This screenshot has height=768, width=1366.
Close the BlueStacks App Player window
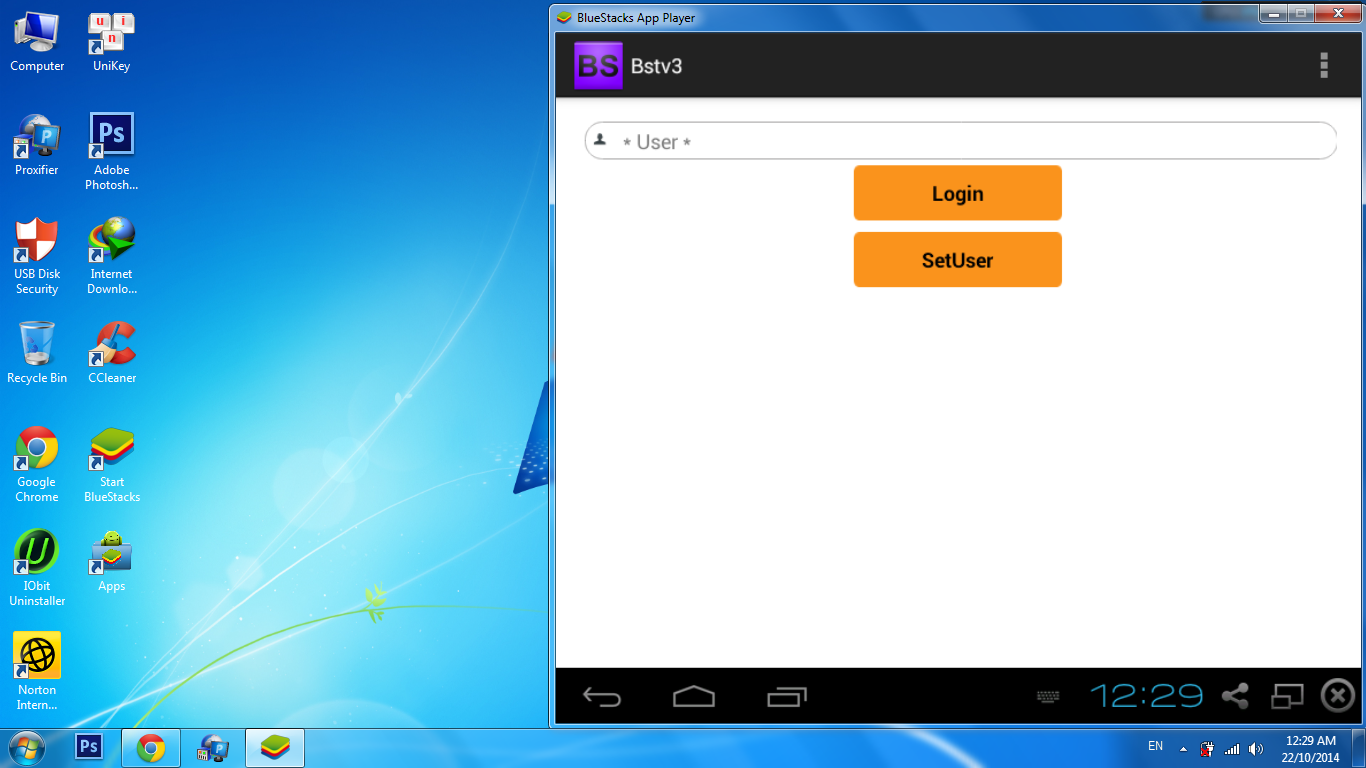pos(1337,13)
